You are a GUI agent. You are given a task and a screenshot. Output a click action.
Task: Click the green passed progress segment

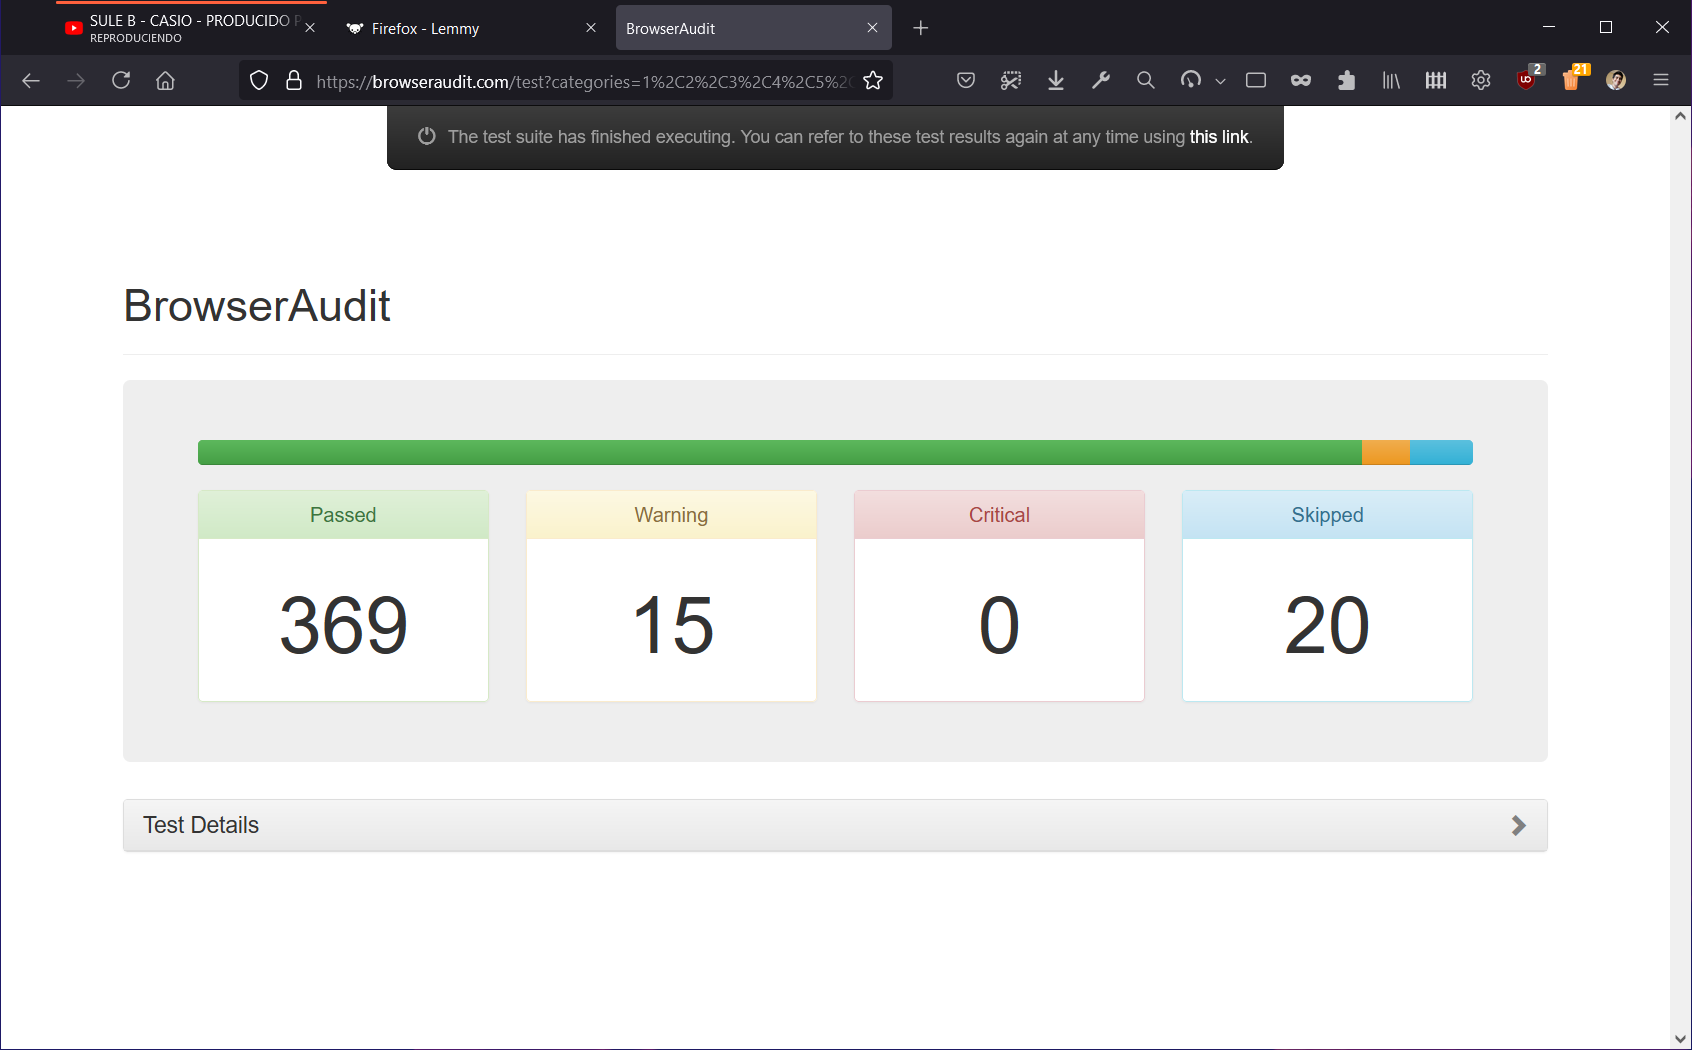click(780, 453)
